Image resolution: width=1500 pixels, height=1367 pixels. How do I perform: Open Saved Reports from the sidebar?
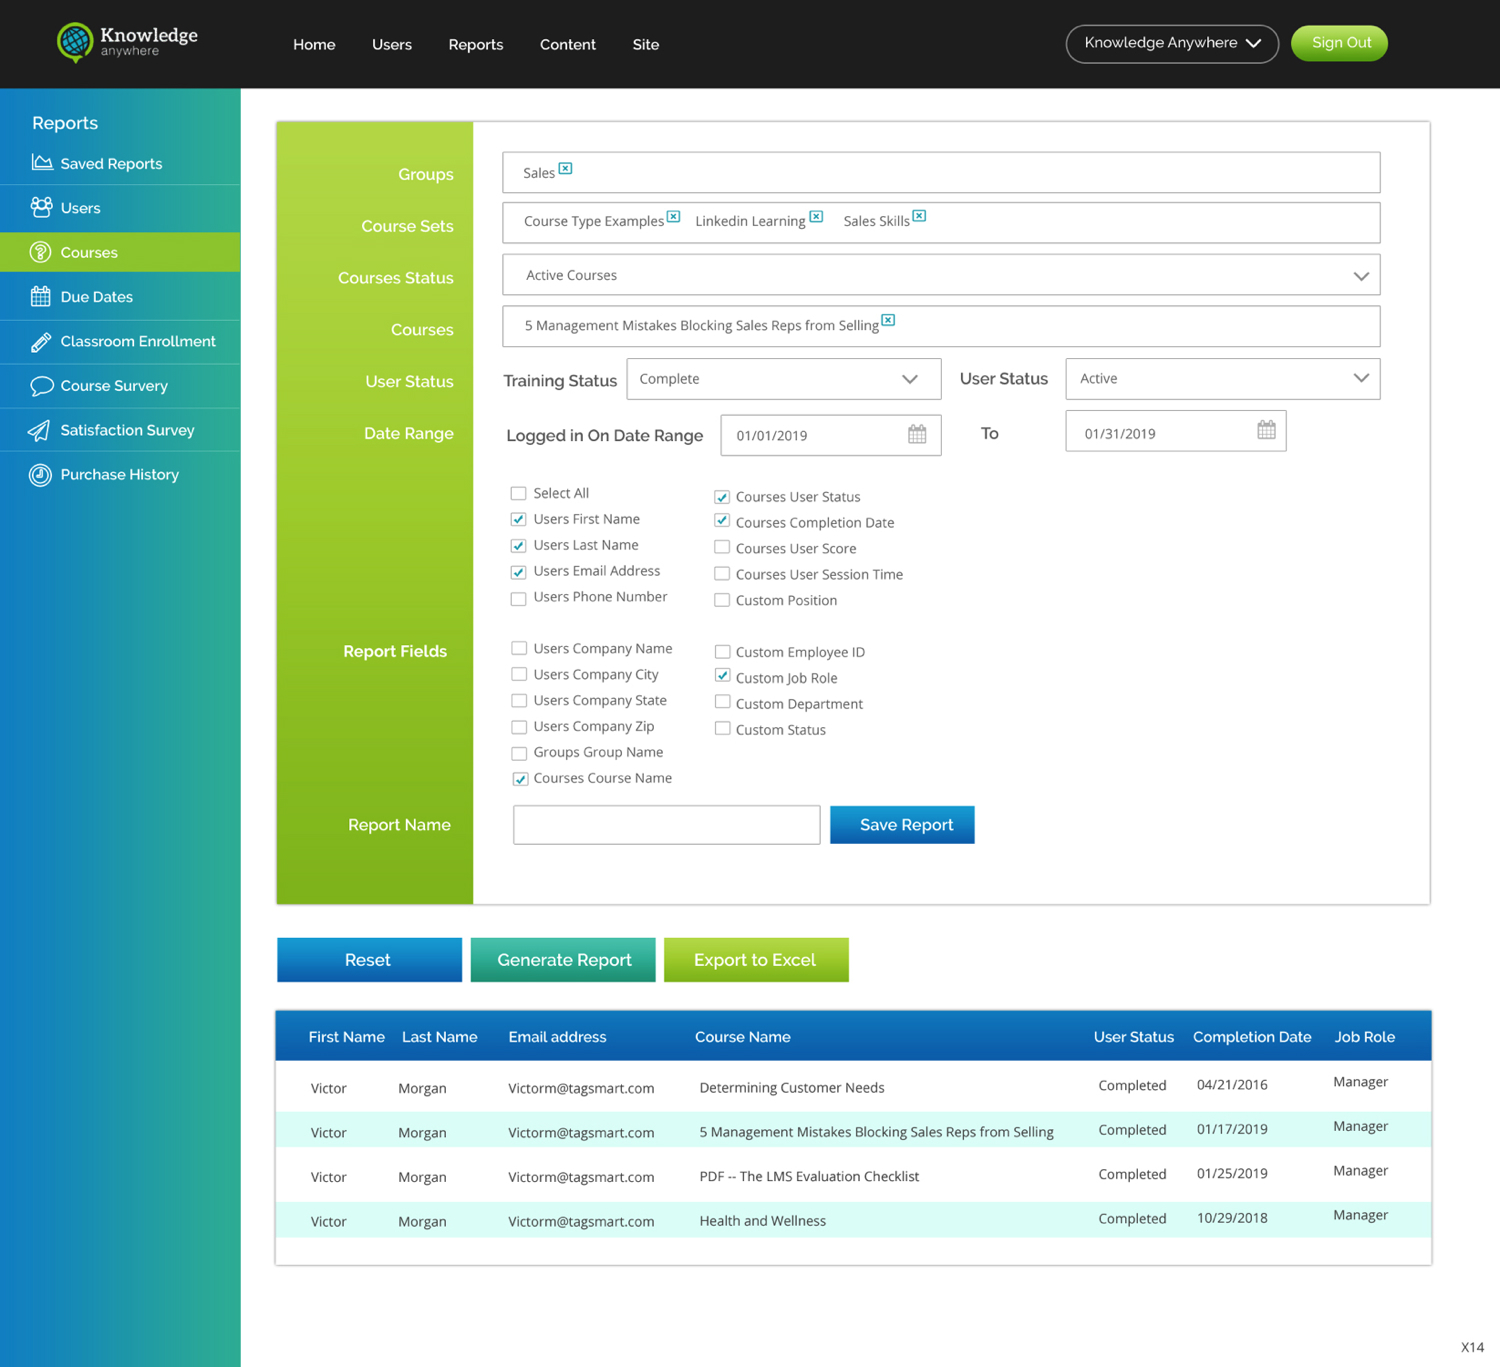[x=110, y=163]
